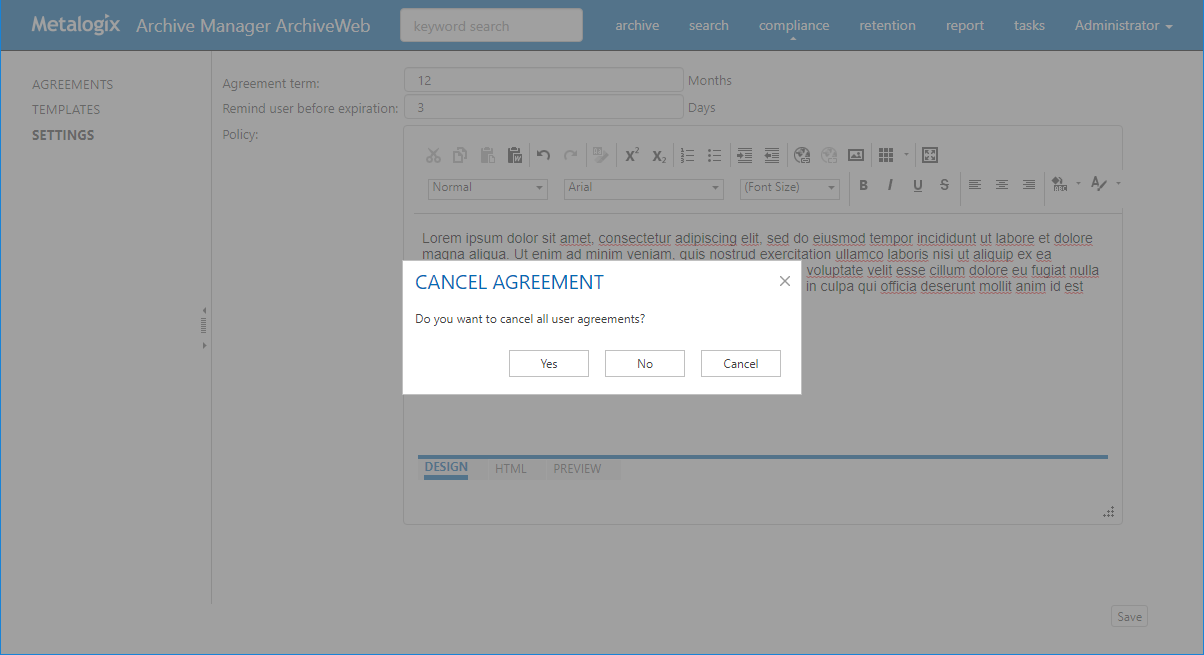This screenshot has width=1204, height=655.
Task: Click the Format Stripper icon
Action: 600,155
